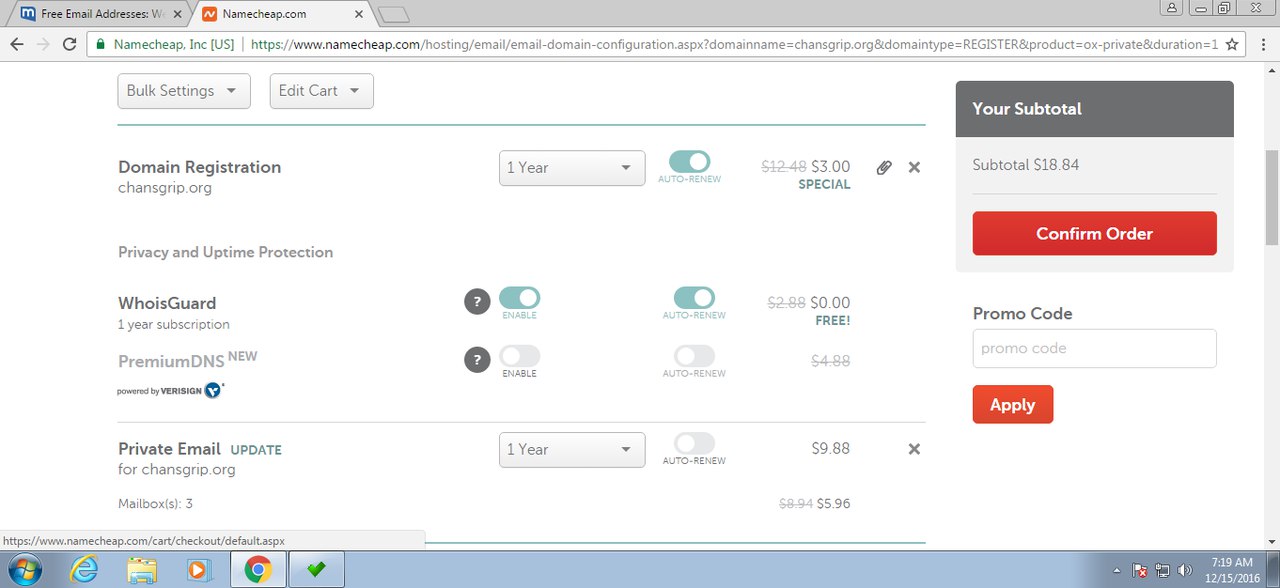Reload the Namecheap page

coord(69,44)
